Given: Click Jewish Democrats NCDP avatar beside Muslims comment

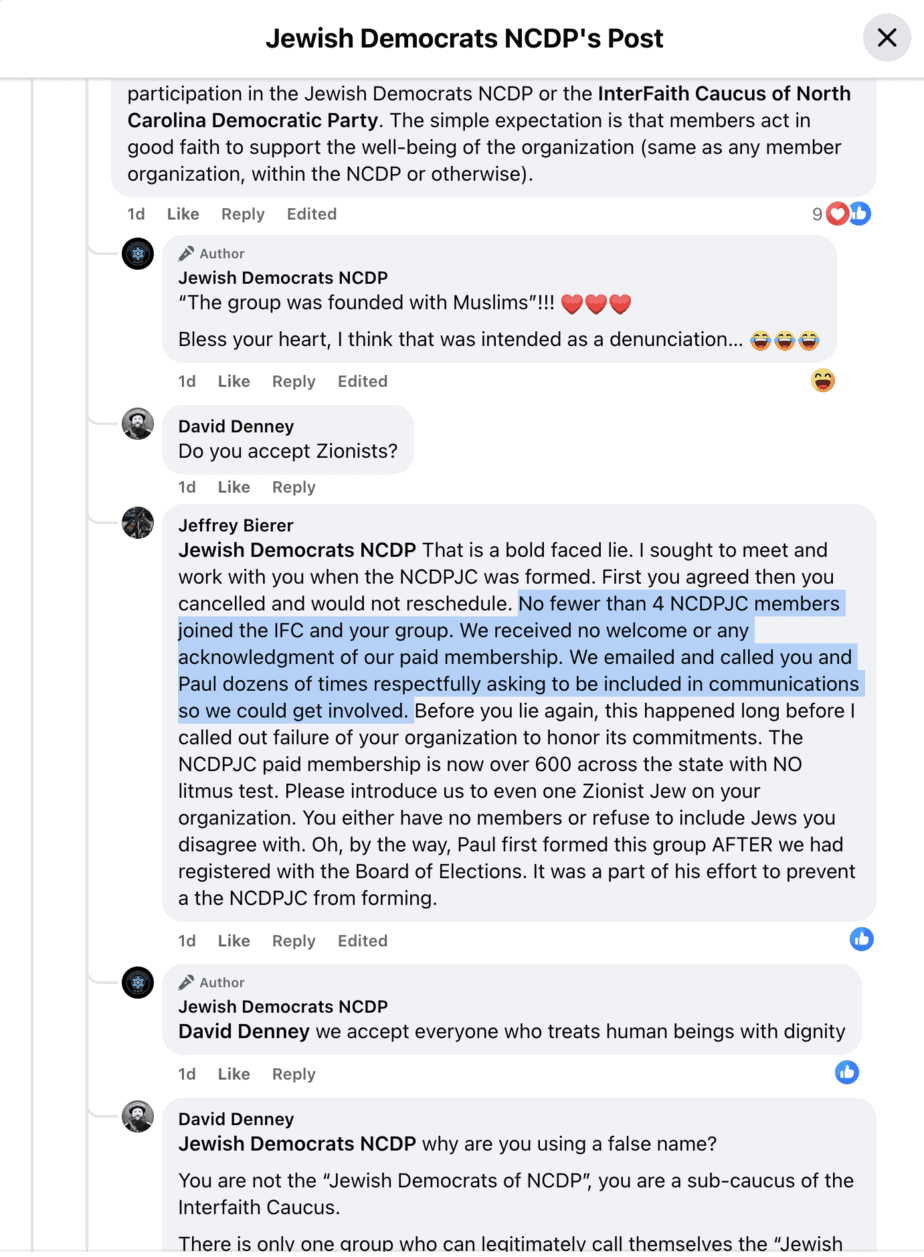Looking at the screenshot, I should (138, 254).
